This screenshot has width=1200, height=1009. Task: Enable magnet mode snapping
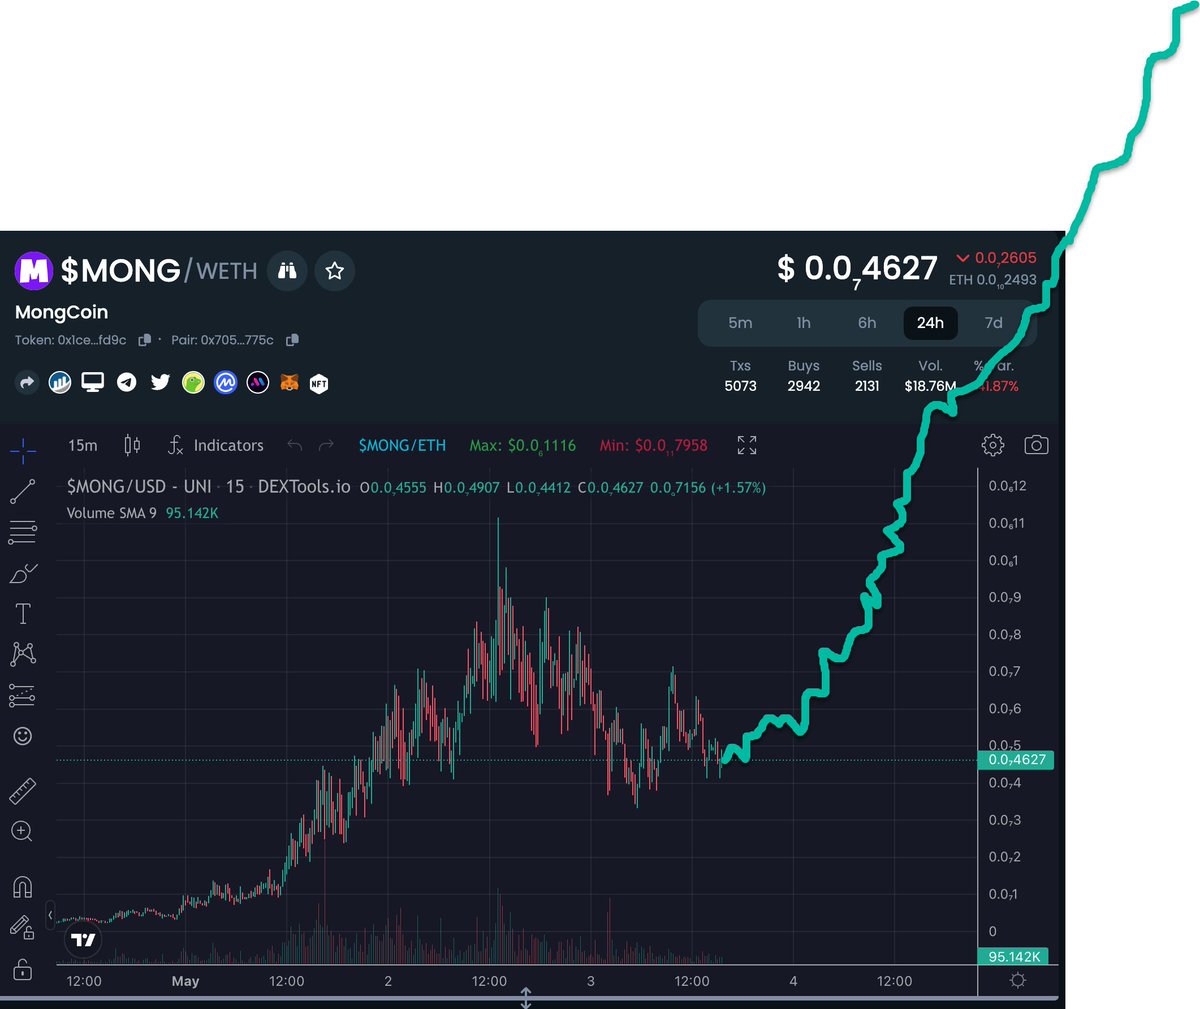[x=22, y=886]
